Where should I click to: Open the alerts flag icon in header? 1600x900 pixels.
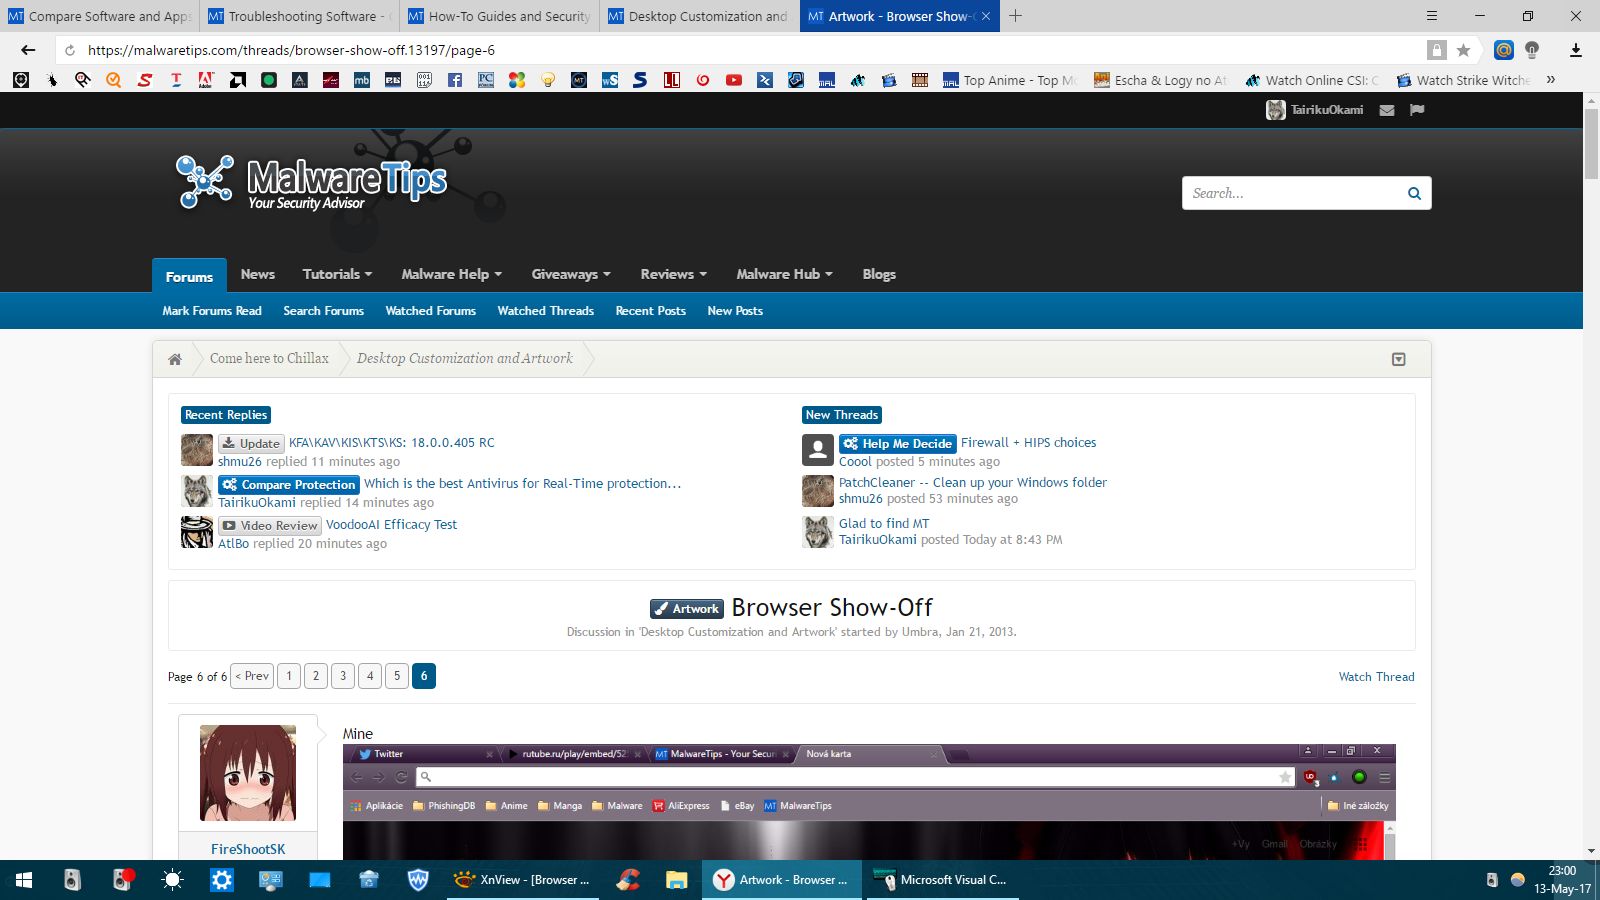coord(1417,110)
